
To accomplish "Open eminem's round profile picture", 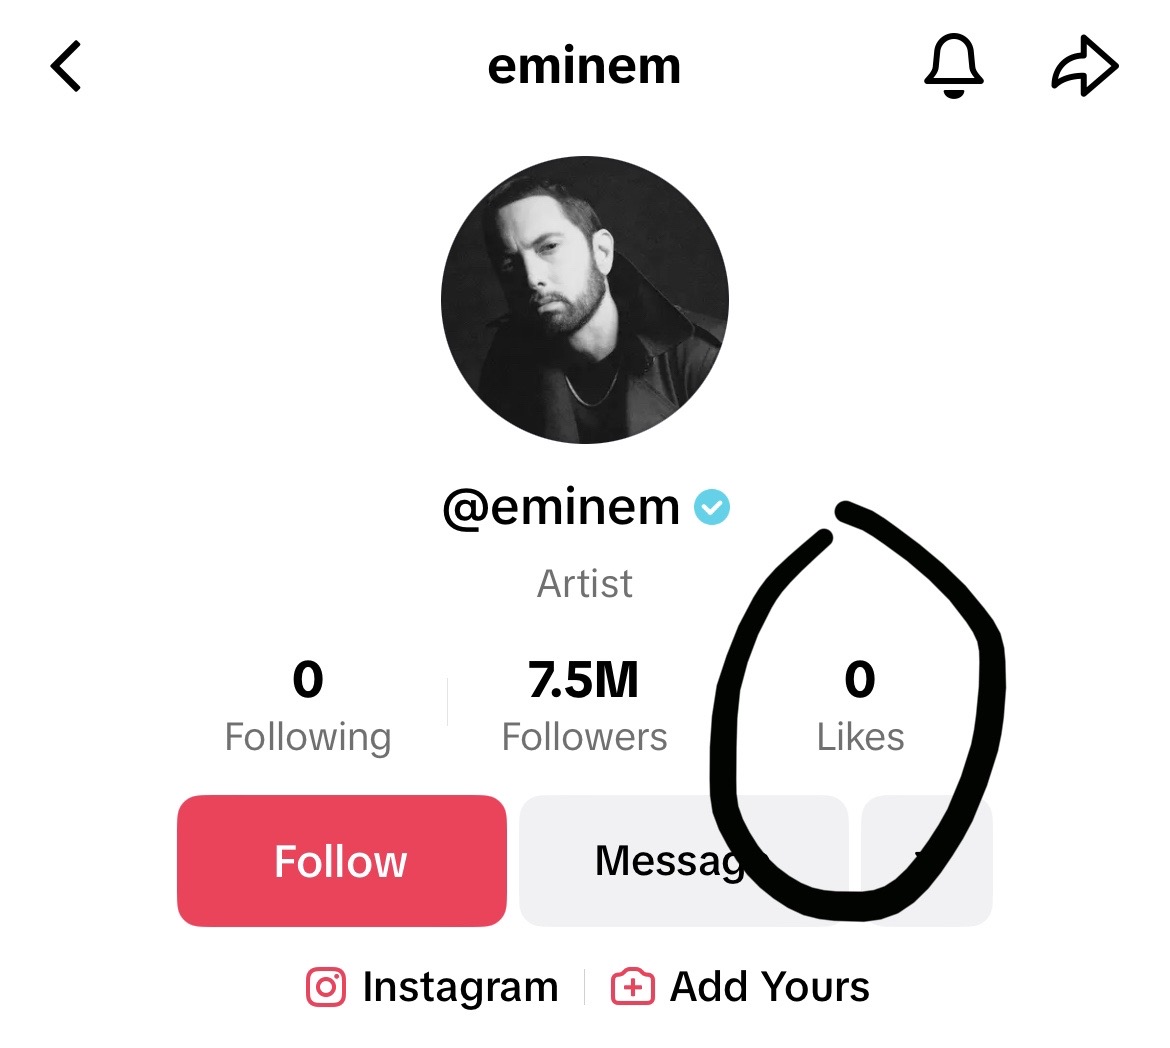I will (x=585, y=300).
